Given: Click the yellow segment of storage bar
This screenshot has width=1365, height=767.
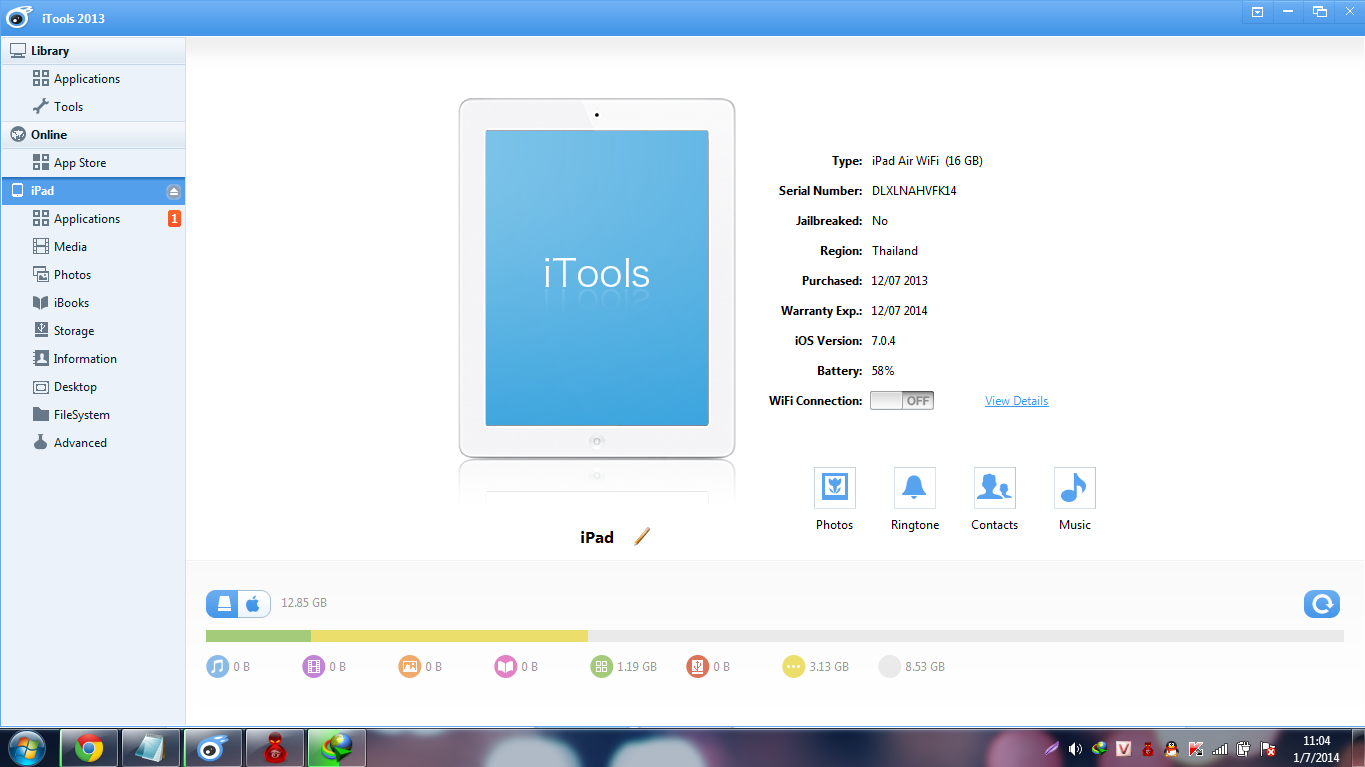Looking at the screenshot, I should pos(449,636).
